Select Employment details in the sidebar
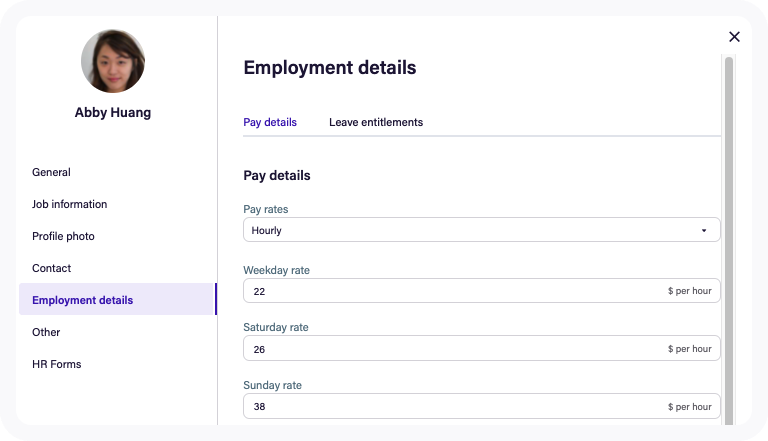The image size is (768, 441). 82,300
